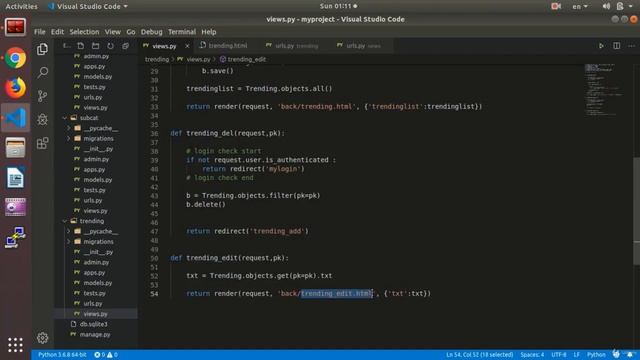Open db.sqlite3 in the file tree

click(93, 324)
